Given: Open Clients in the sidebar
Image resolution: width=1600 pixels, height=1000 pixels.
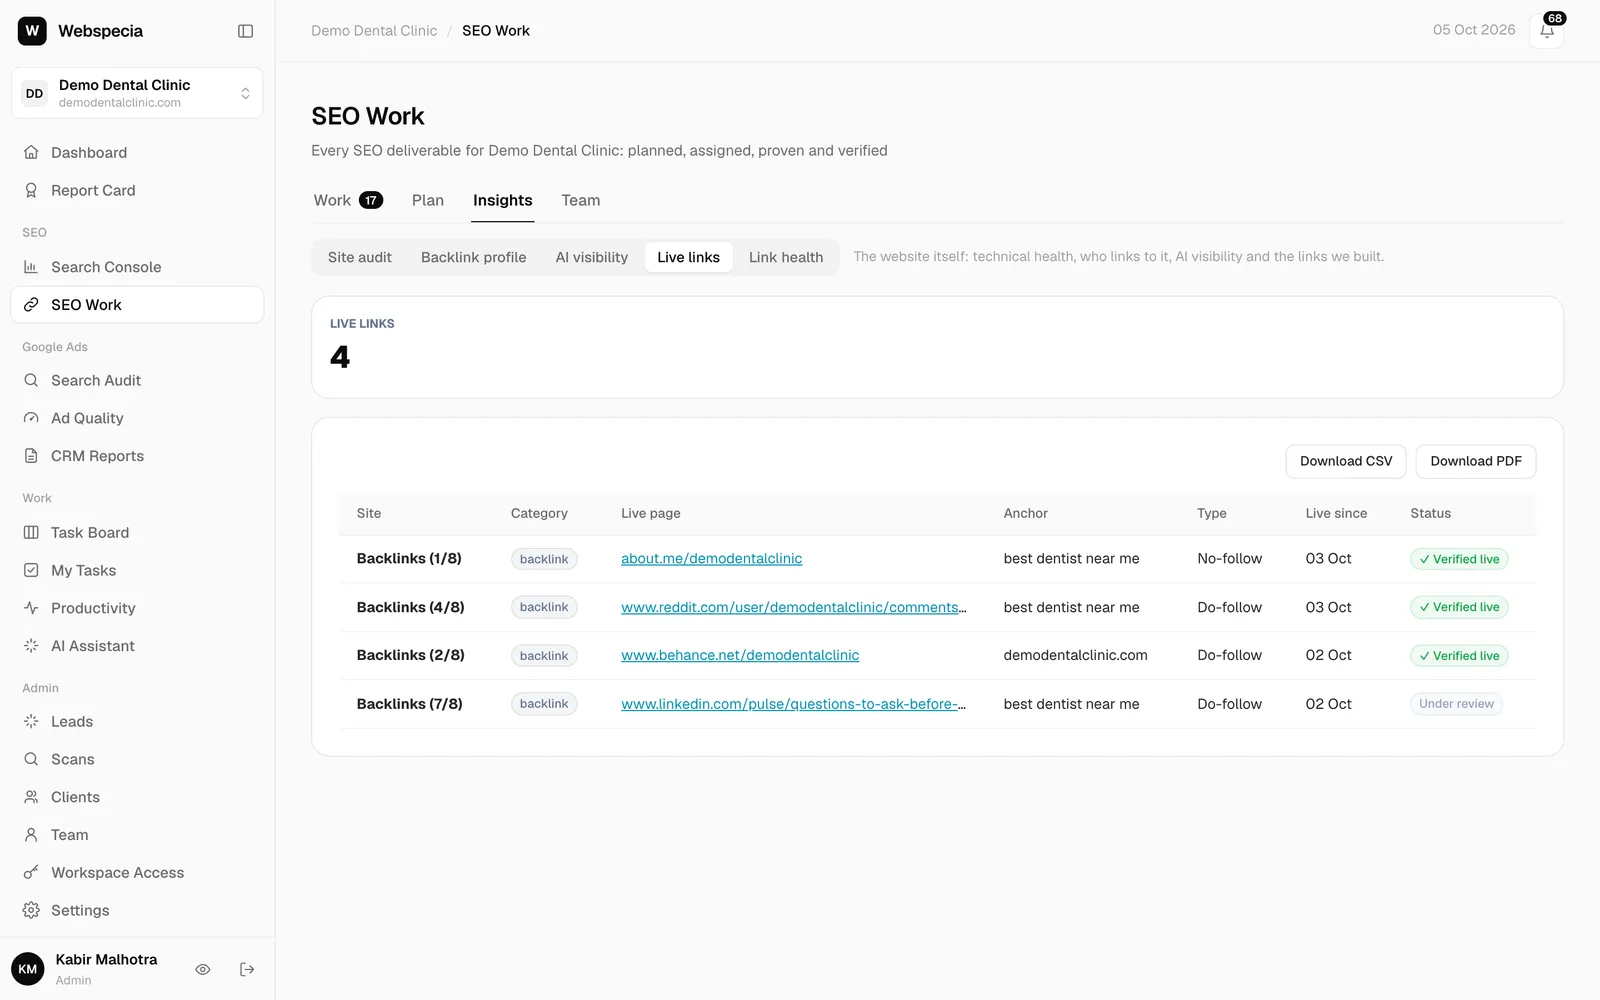Looking at the screenshot, I should pyautogui.click(x=137, y=797).
